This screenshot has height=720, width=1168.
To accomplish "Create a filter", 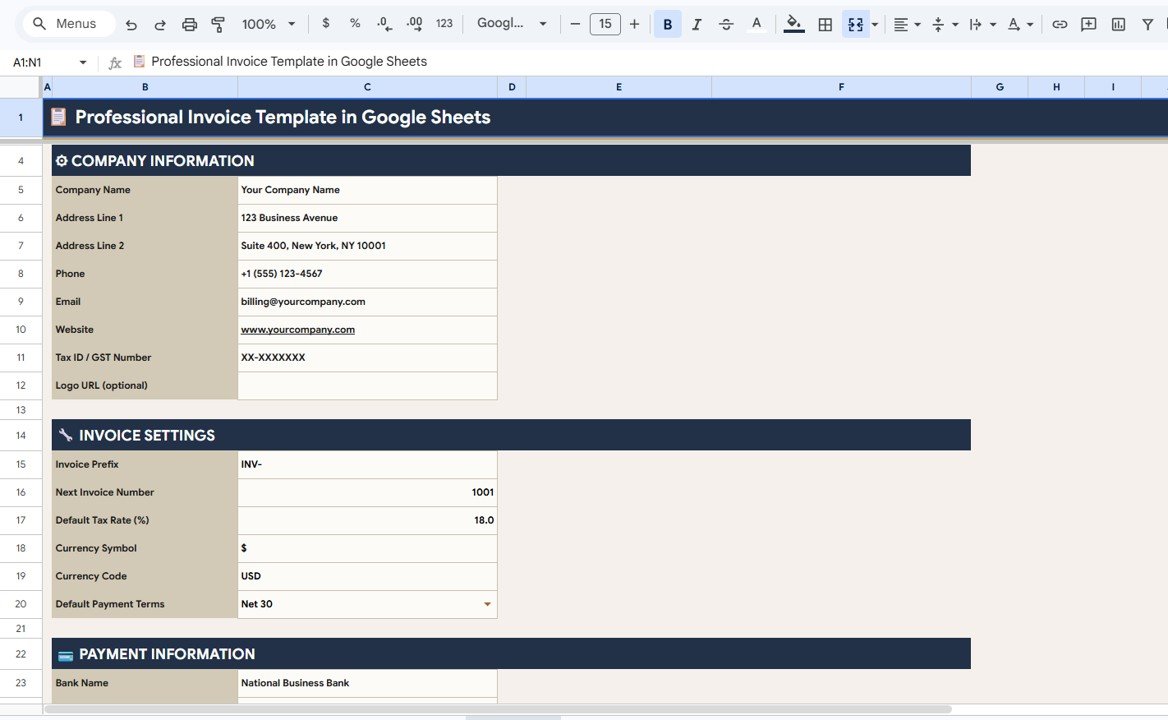I will point(1148,23).
